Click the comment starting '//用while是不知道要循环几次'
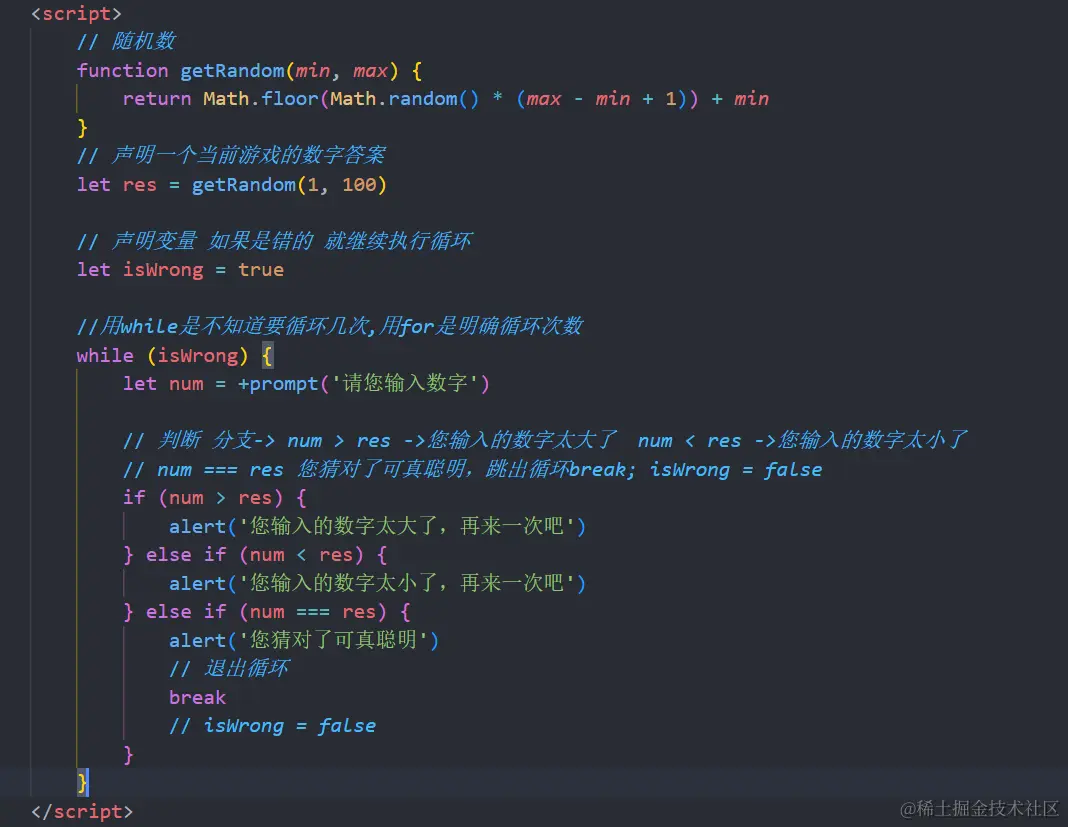The height and width of the screenshot is (827, 1068). [330, 326]
